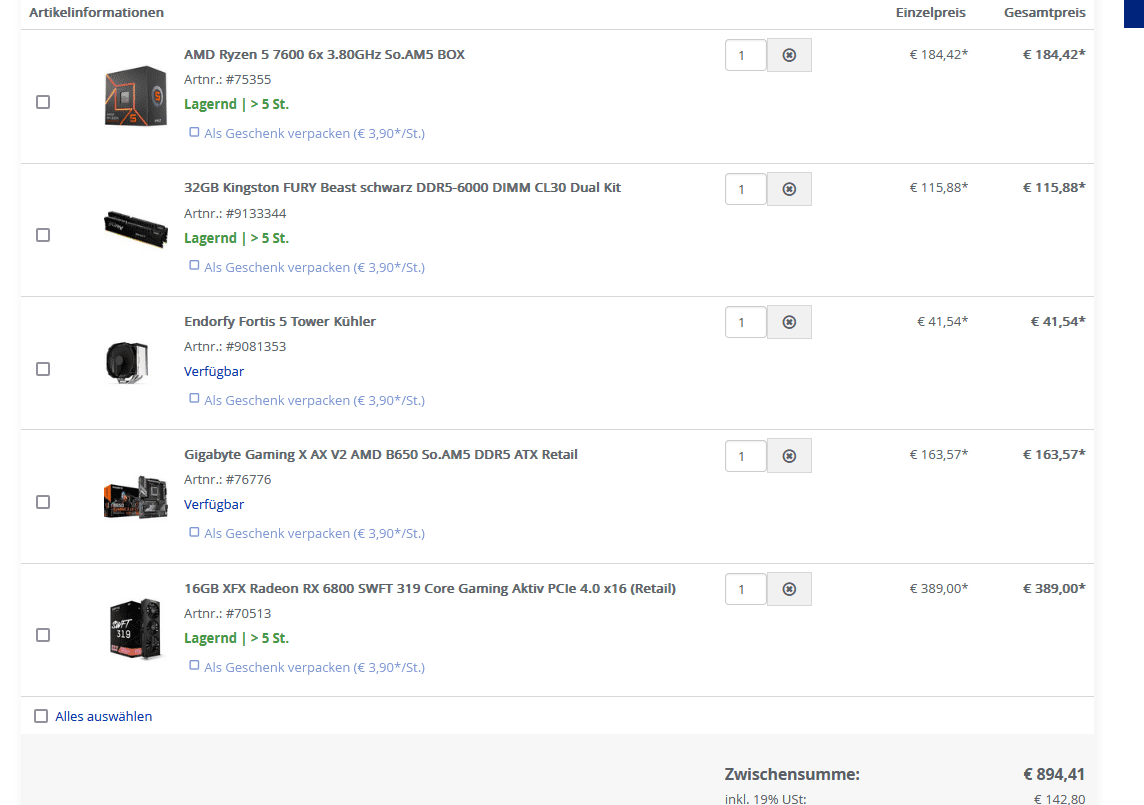This screenshot has width=1144, height=805.
Task: Remove Kingston FURY Beast RAM from cart
Action: pyautogui.click(x=789, y=189)
